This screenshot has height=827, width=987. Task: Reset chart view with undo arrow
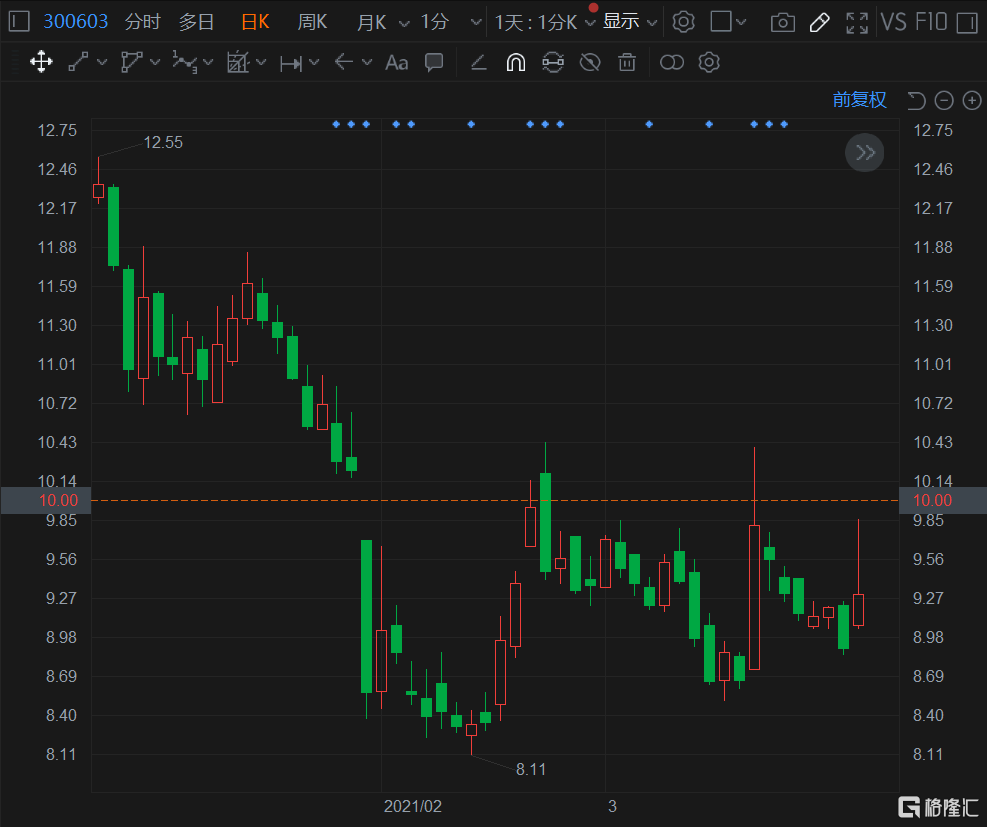(916, 100)
